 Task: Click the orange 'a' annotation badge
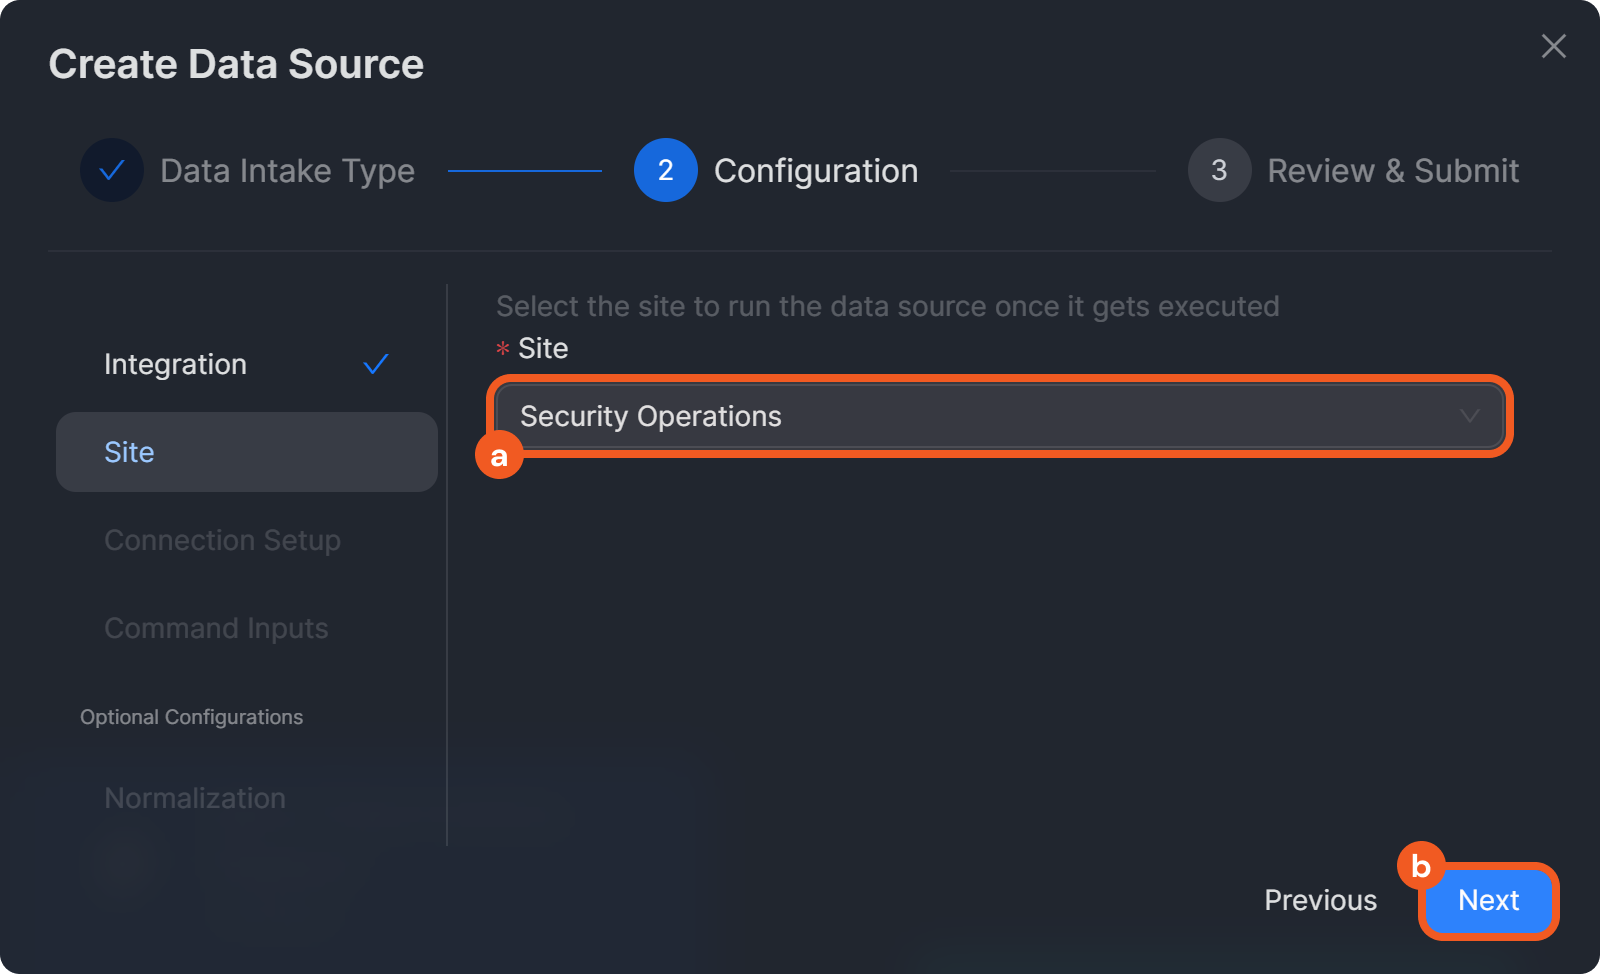click(x=499, y=456)
